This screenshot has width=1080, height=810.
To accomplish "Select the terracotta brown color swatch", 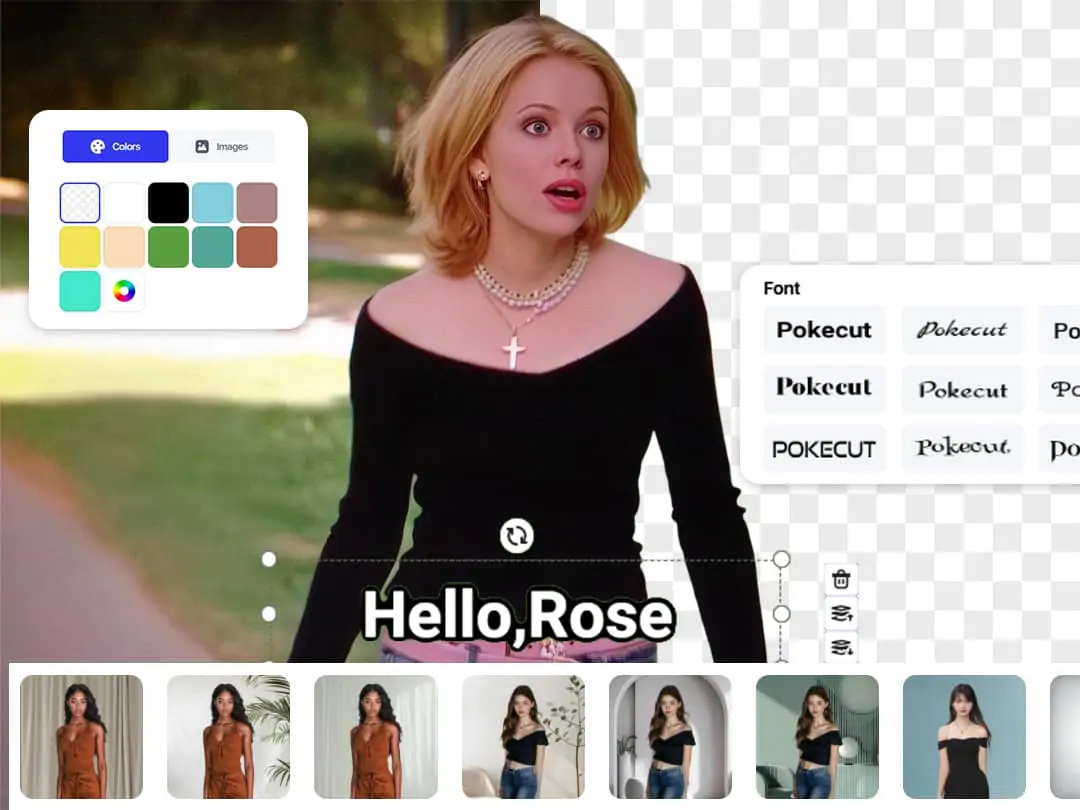I will click(257, 247).
